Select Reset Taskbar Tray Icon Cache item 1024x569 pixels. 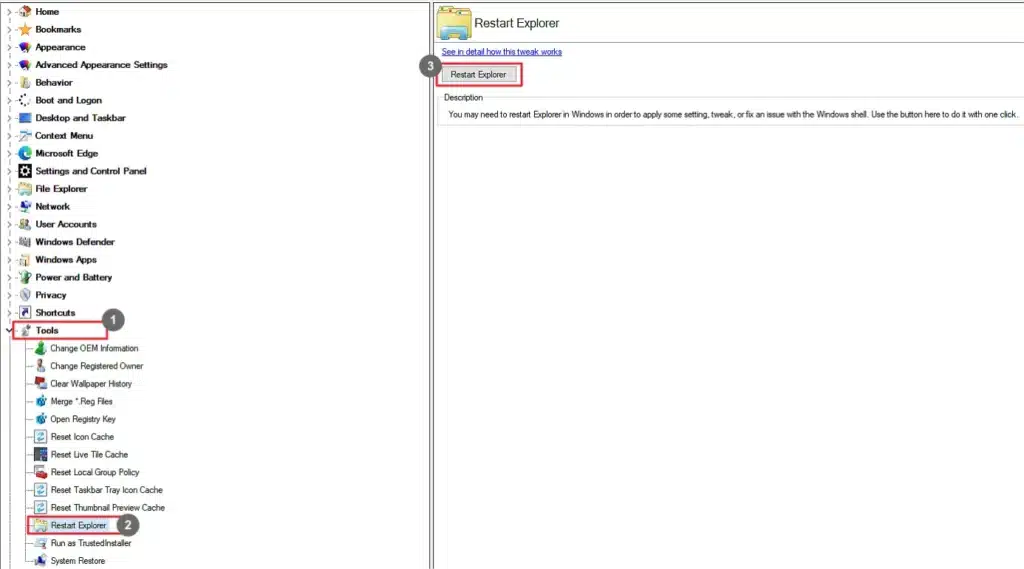tap(106, 489)
